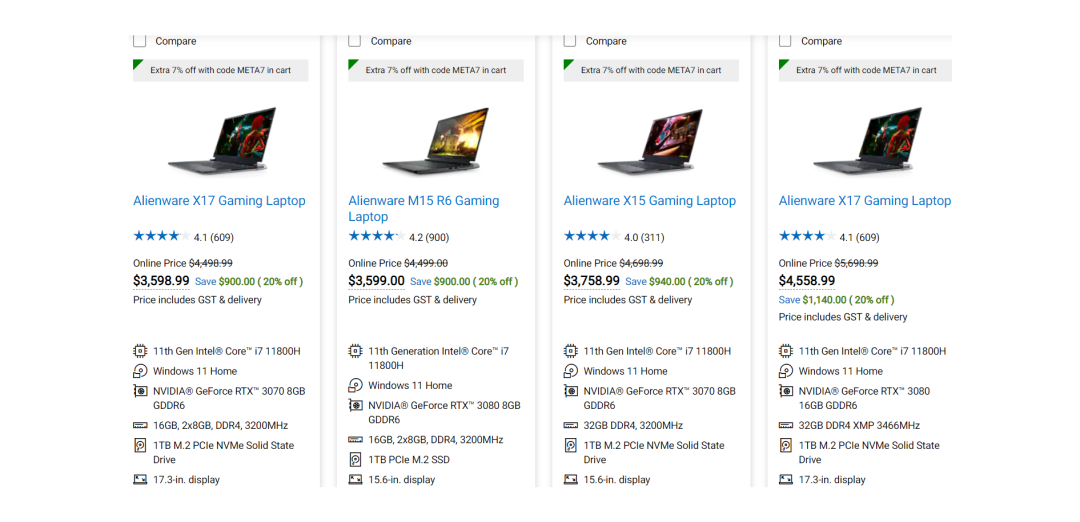Check Compare box for Alienware X15 laptop
Screen dimensions: 1080x522
tap(570, 41)
